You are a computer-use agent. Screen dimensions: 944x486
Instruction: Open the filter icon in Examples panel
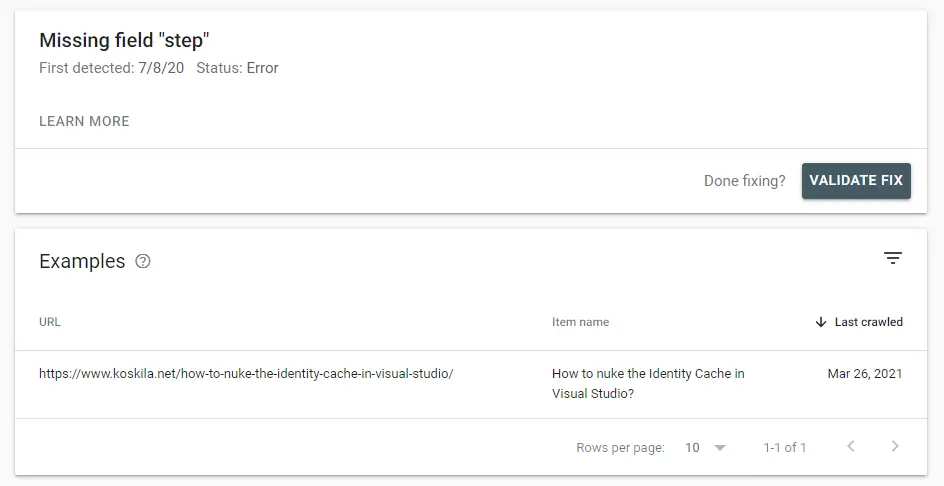892,259
